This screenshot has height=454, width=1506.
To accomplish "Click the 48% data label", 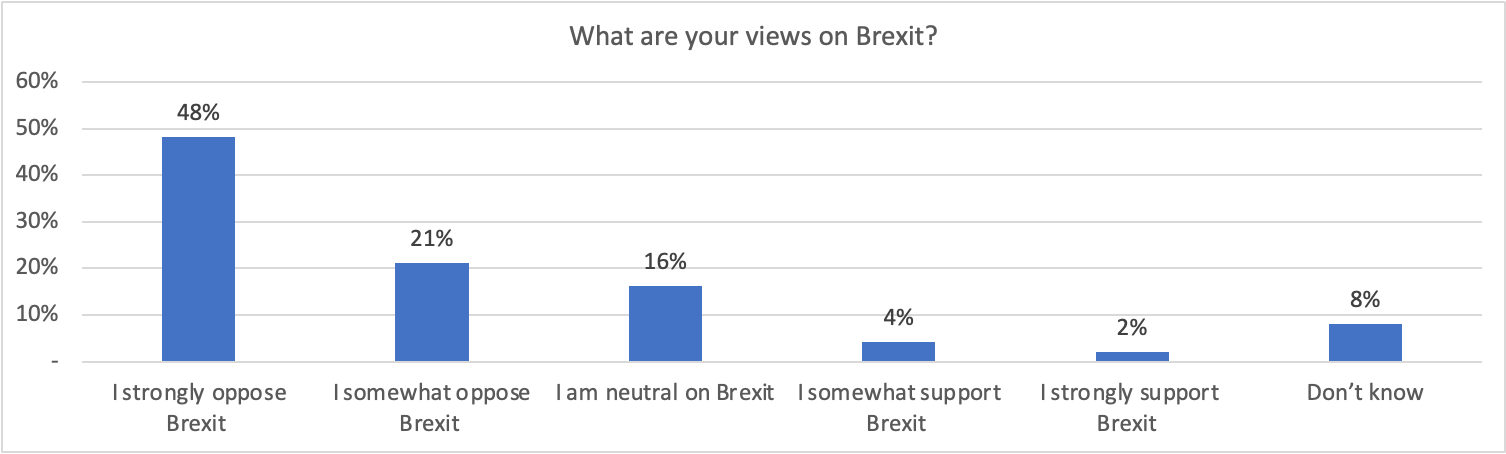I will tap(198, 113).
